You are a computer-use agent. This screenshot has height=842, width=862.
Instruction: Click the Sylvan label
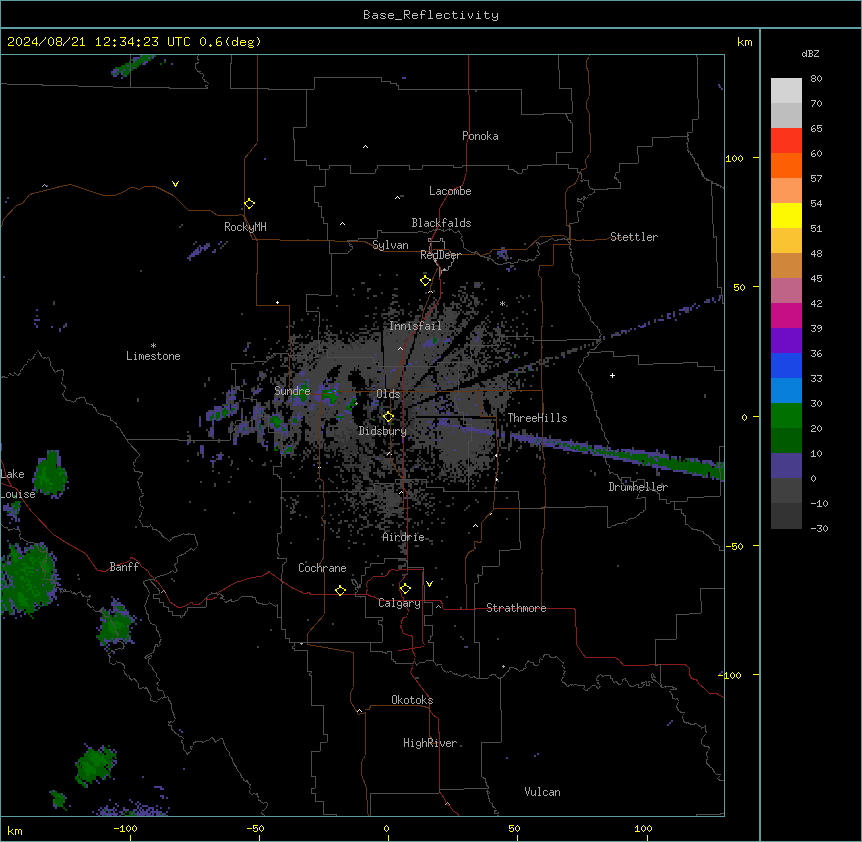click(390, 245)
